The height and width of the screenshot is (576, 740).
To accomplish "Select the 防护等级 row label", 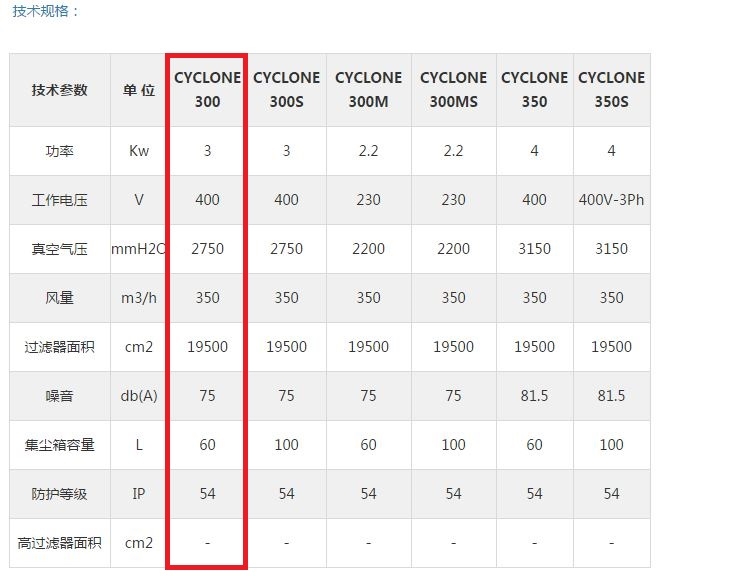I will [x=60, y=494].
